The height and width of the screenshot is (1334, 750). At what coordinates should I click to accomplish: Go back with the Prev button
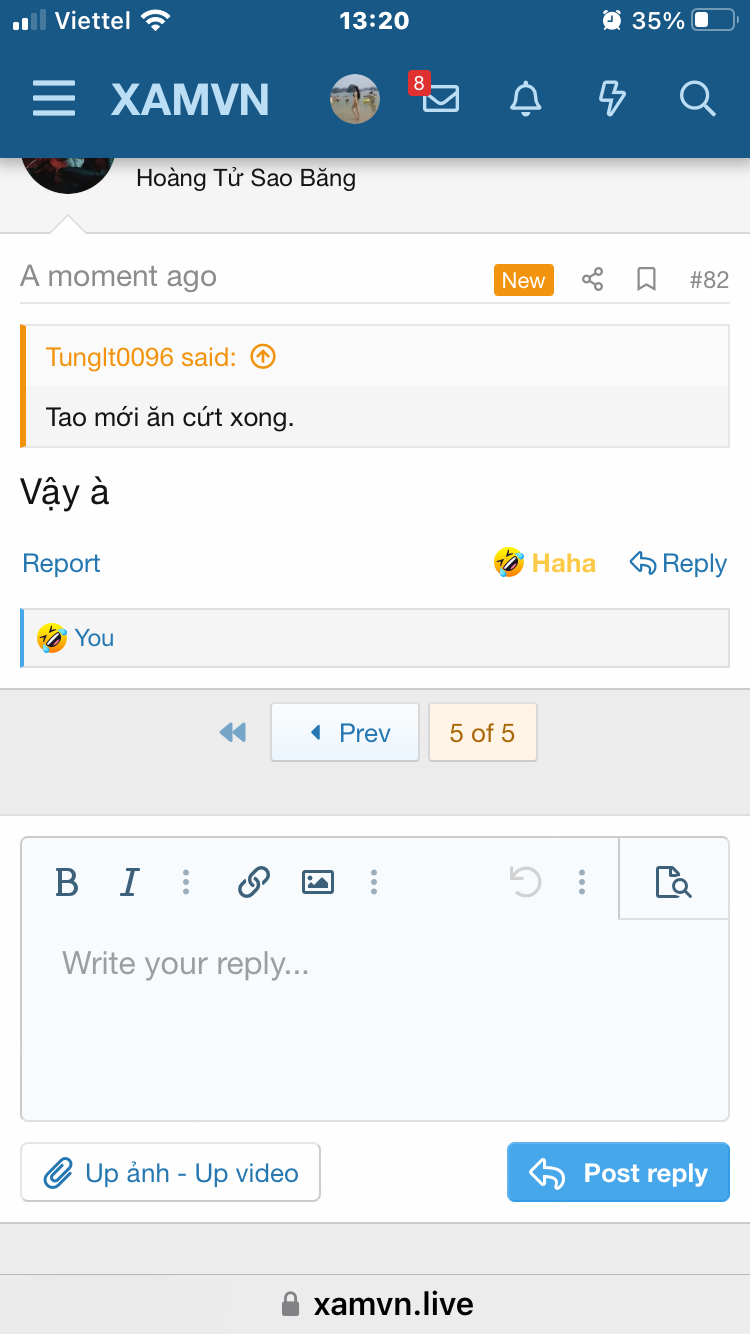(x=344, y=732)
